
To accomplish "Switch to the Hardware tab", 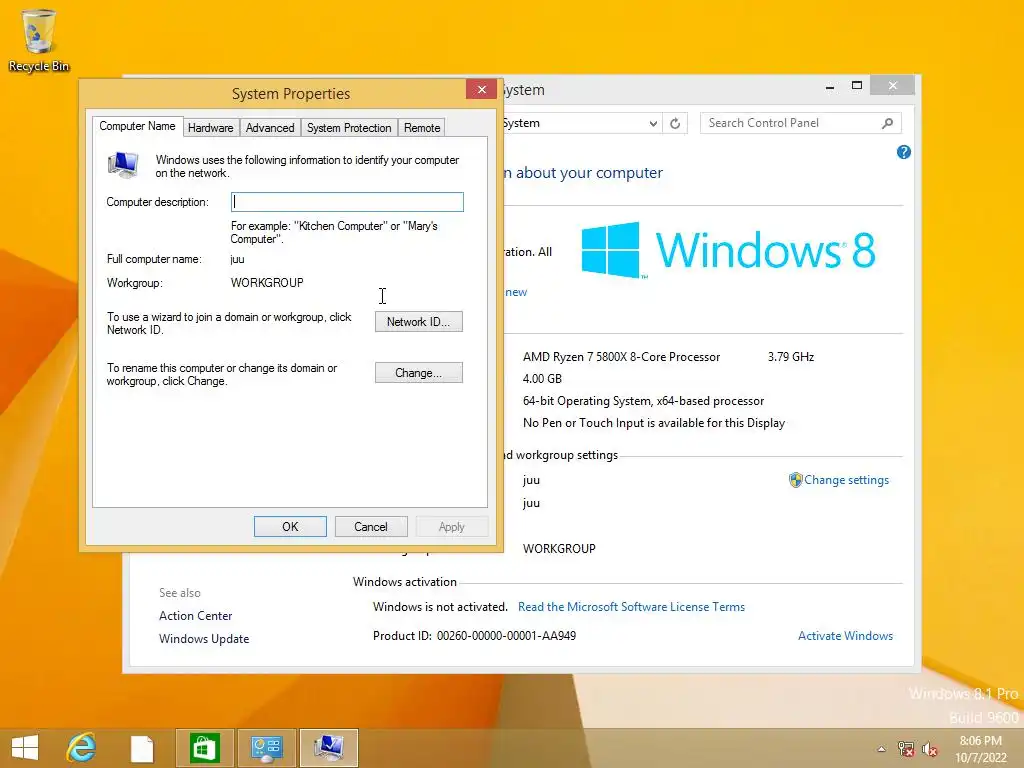I will click(x=210, y=128).
